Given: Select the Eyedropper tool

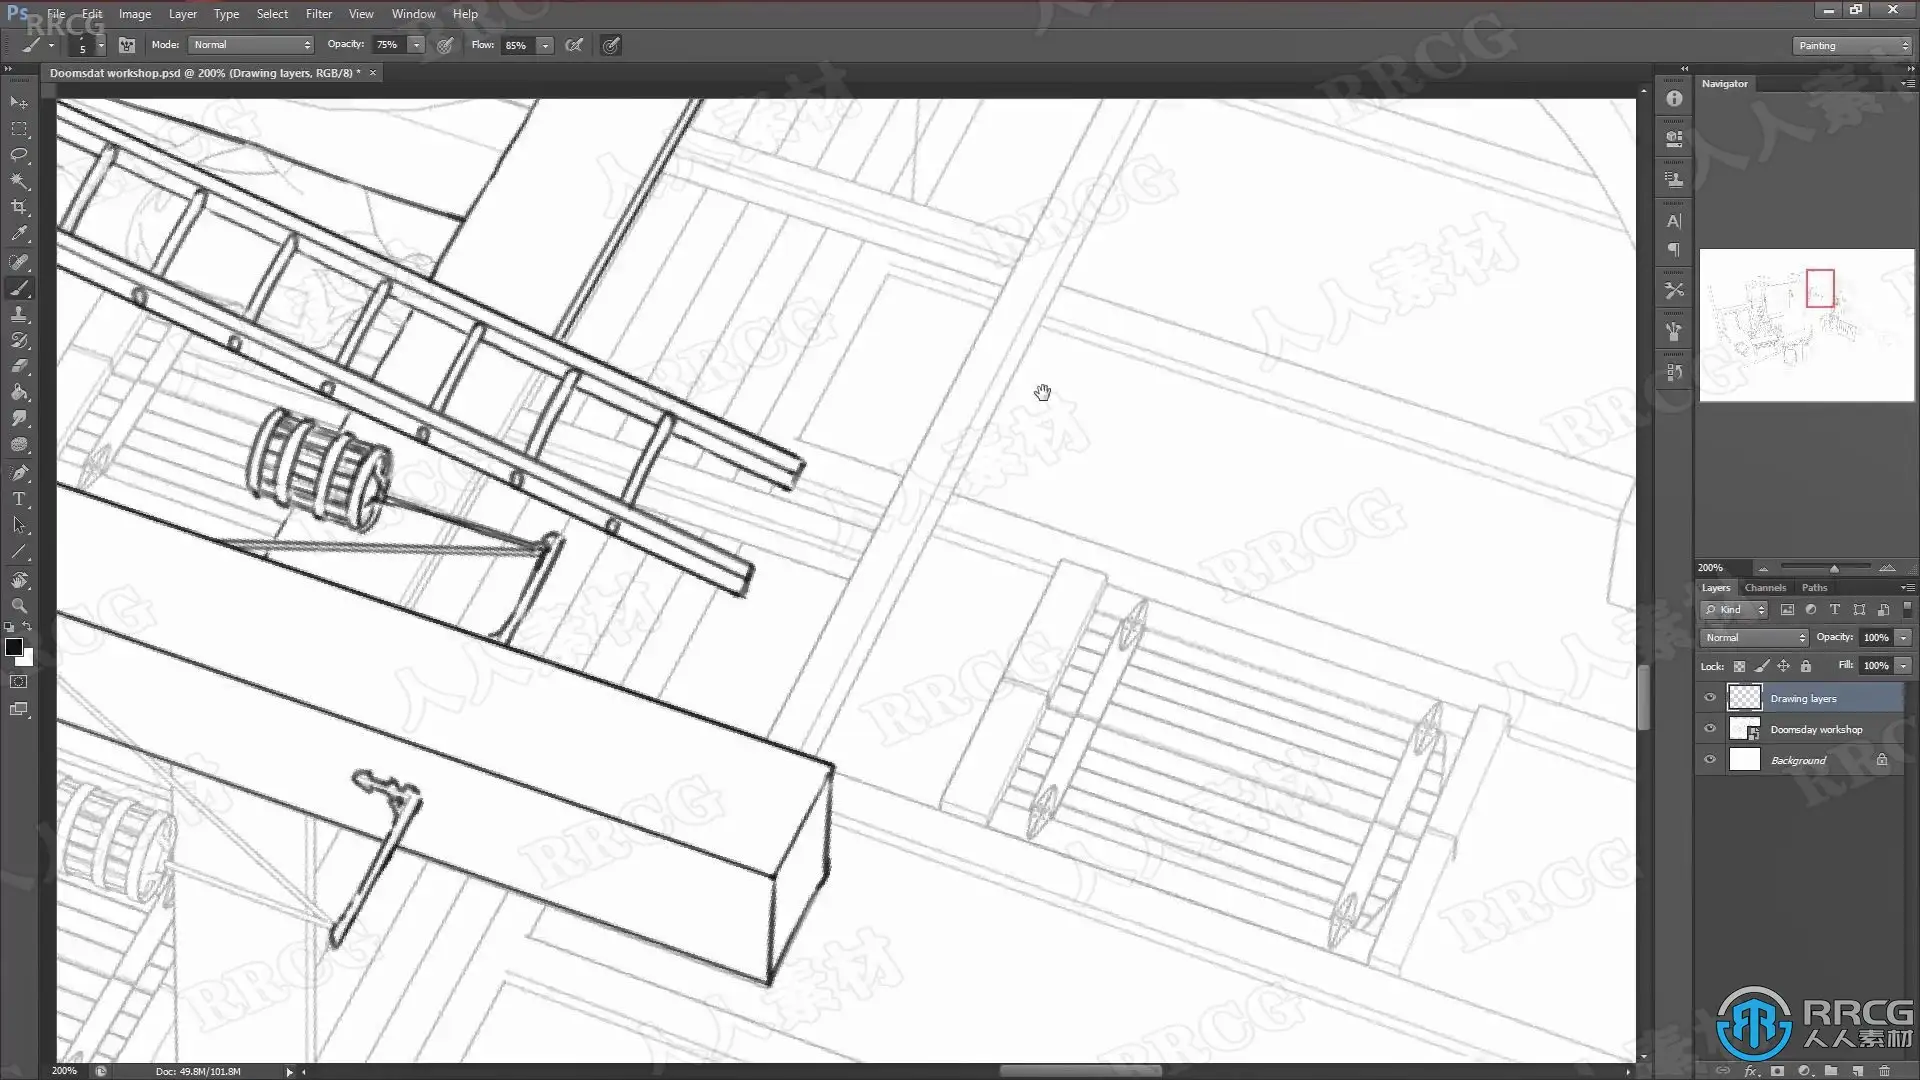Looking at the screenshot, I should pos(19,234).
